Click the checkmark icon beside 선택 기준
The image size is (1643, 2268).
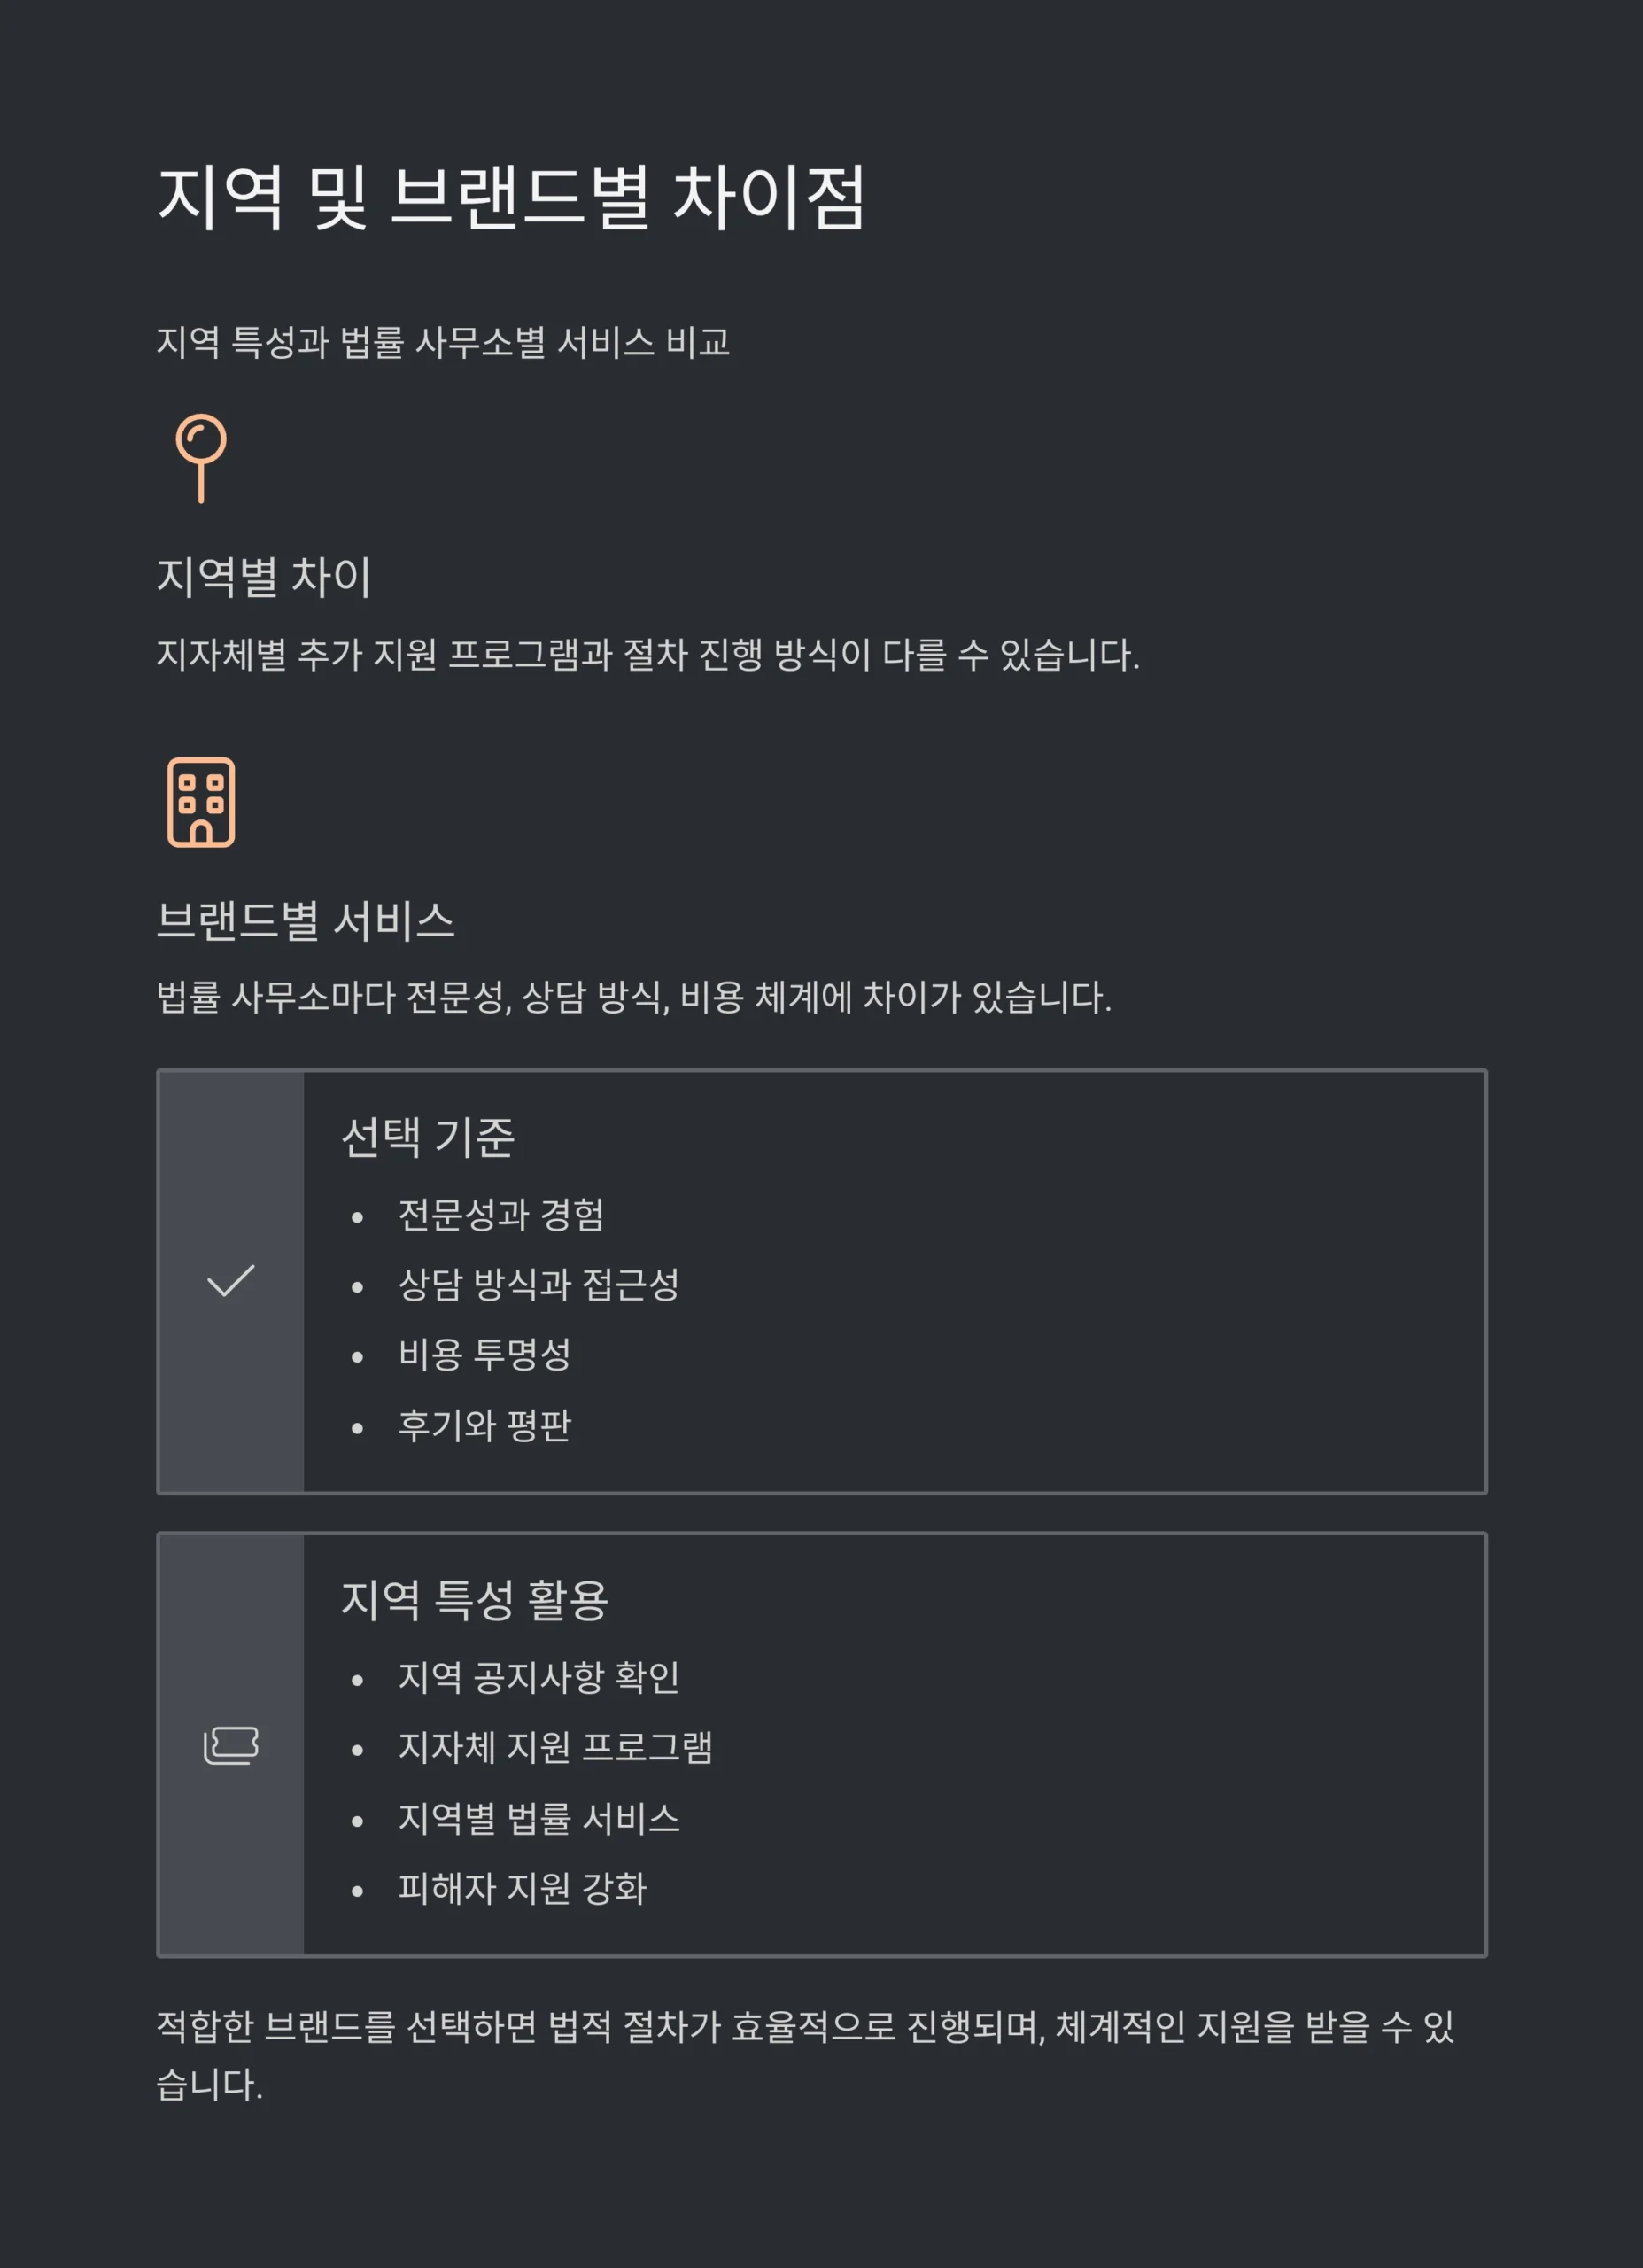(x=231, y=1281)
